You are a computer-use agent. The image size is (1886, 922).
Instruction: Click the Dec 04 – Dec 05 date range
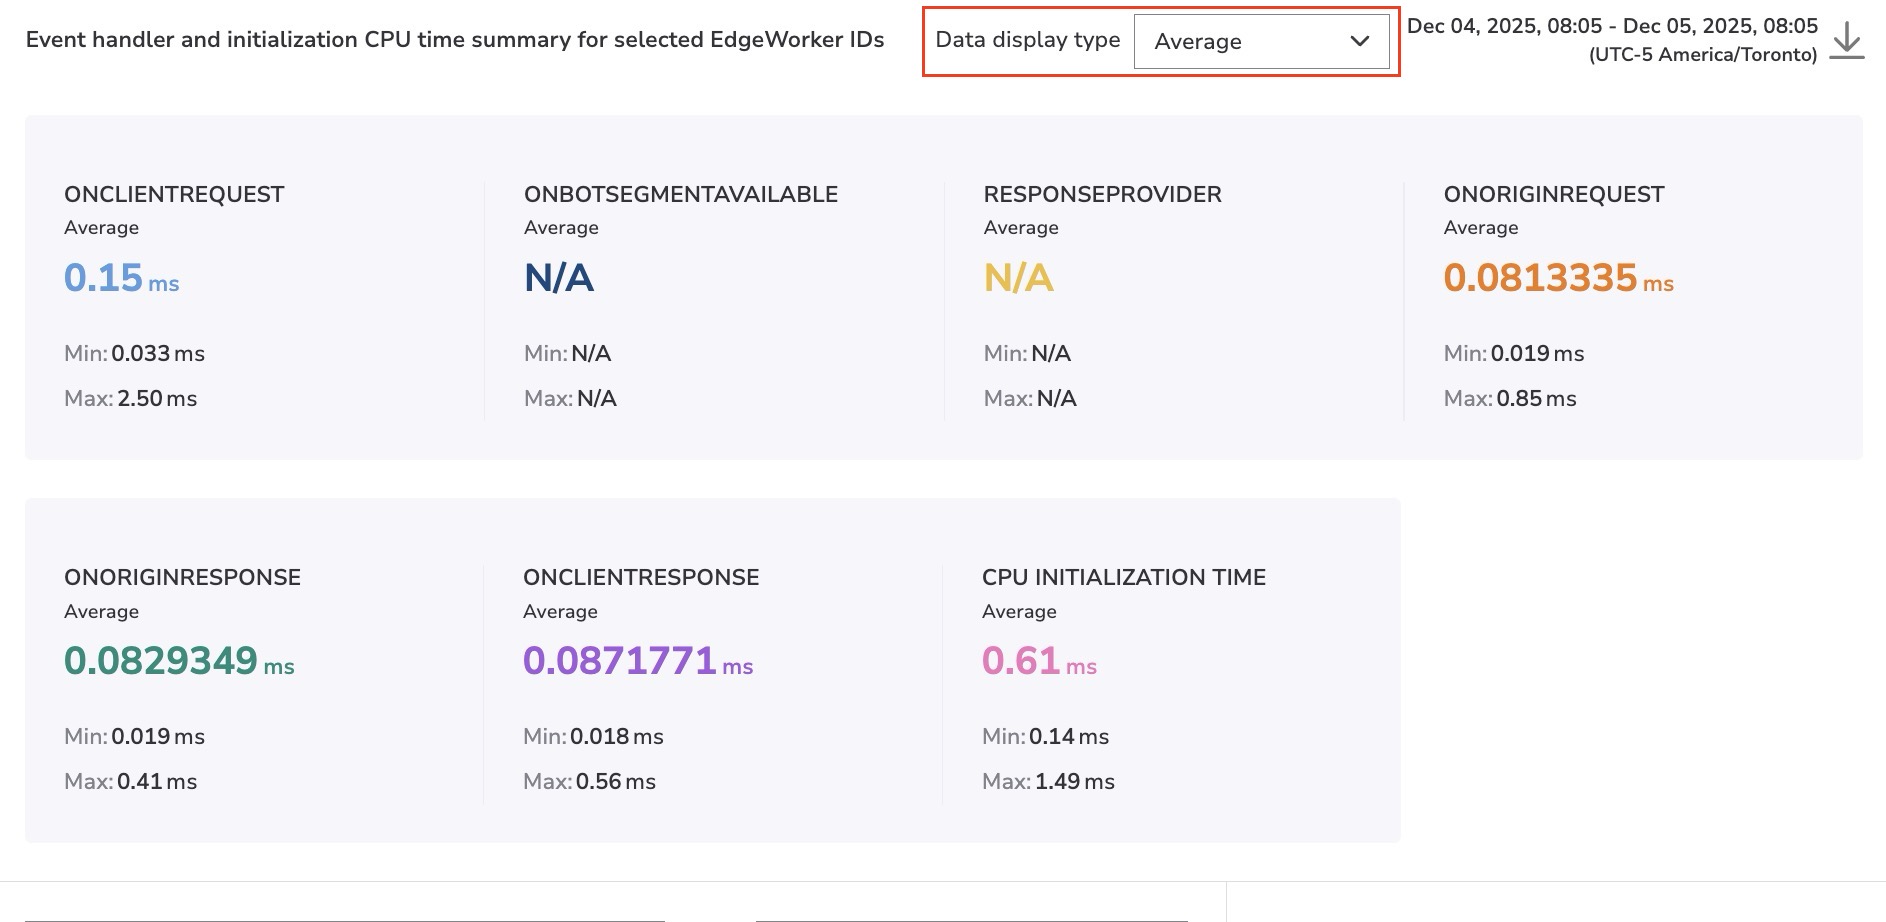(x=1611, y=26)
